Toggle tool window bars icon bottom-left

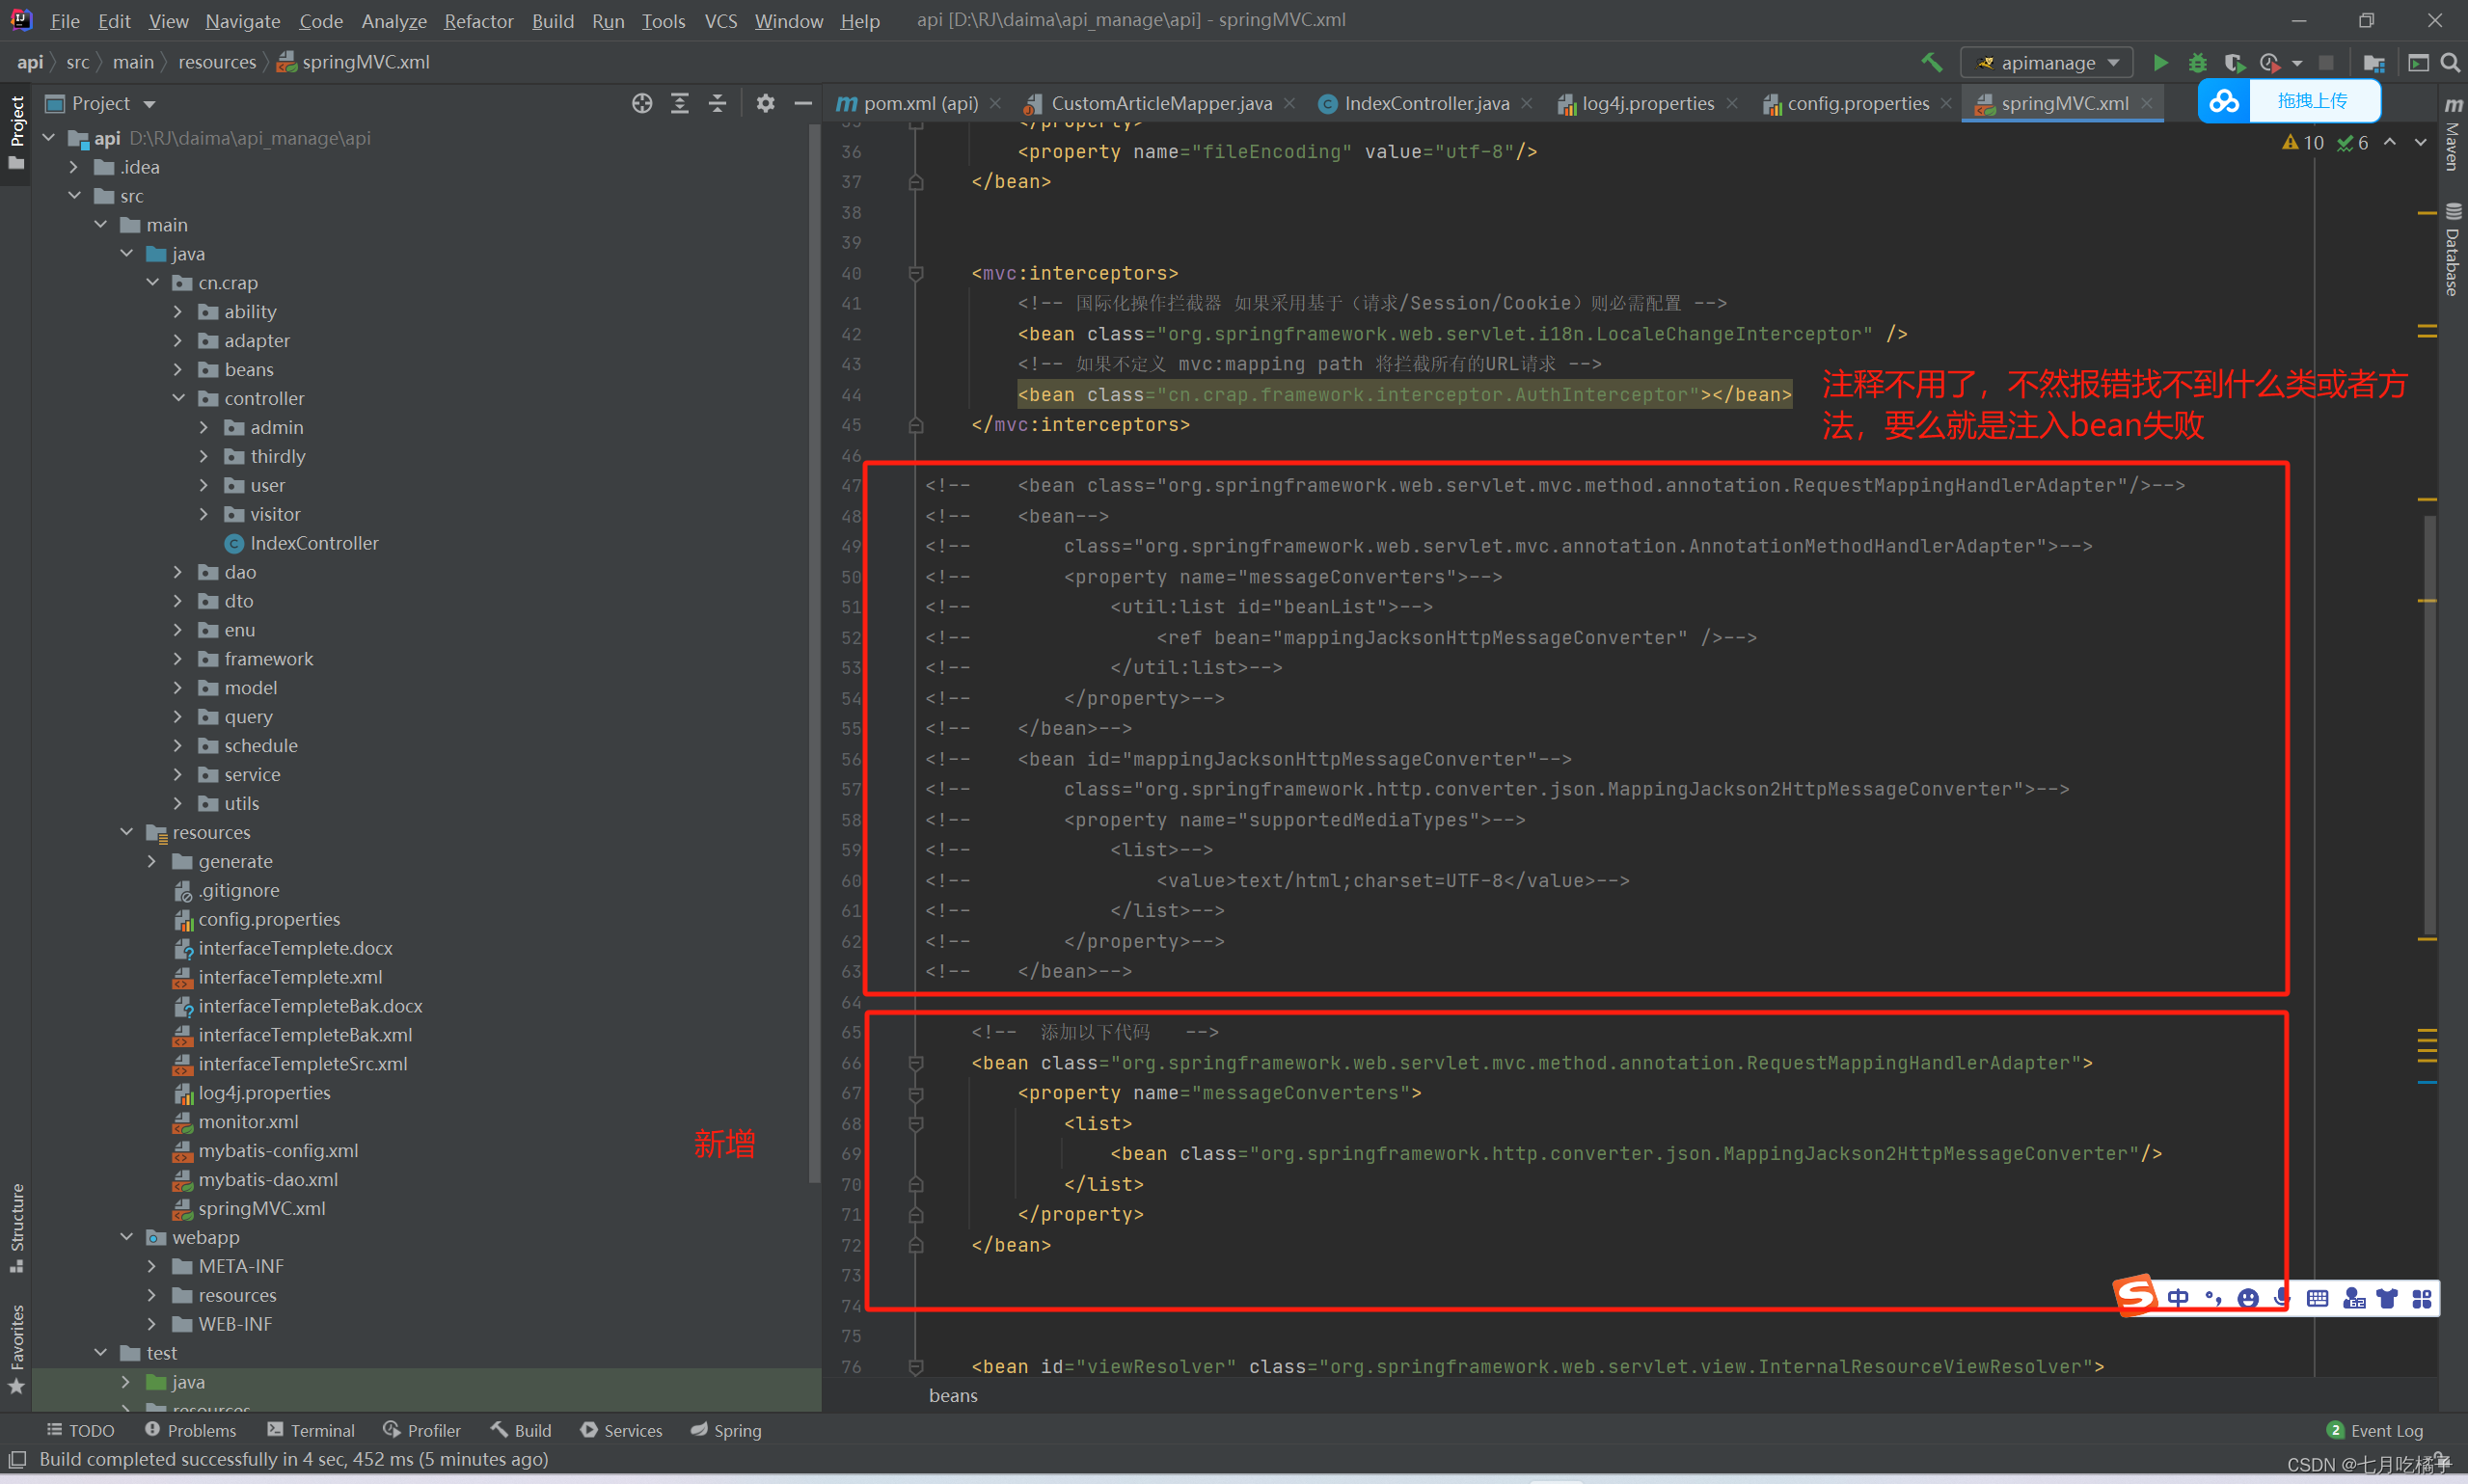(x=17, y=1459)
